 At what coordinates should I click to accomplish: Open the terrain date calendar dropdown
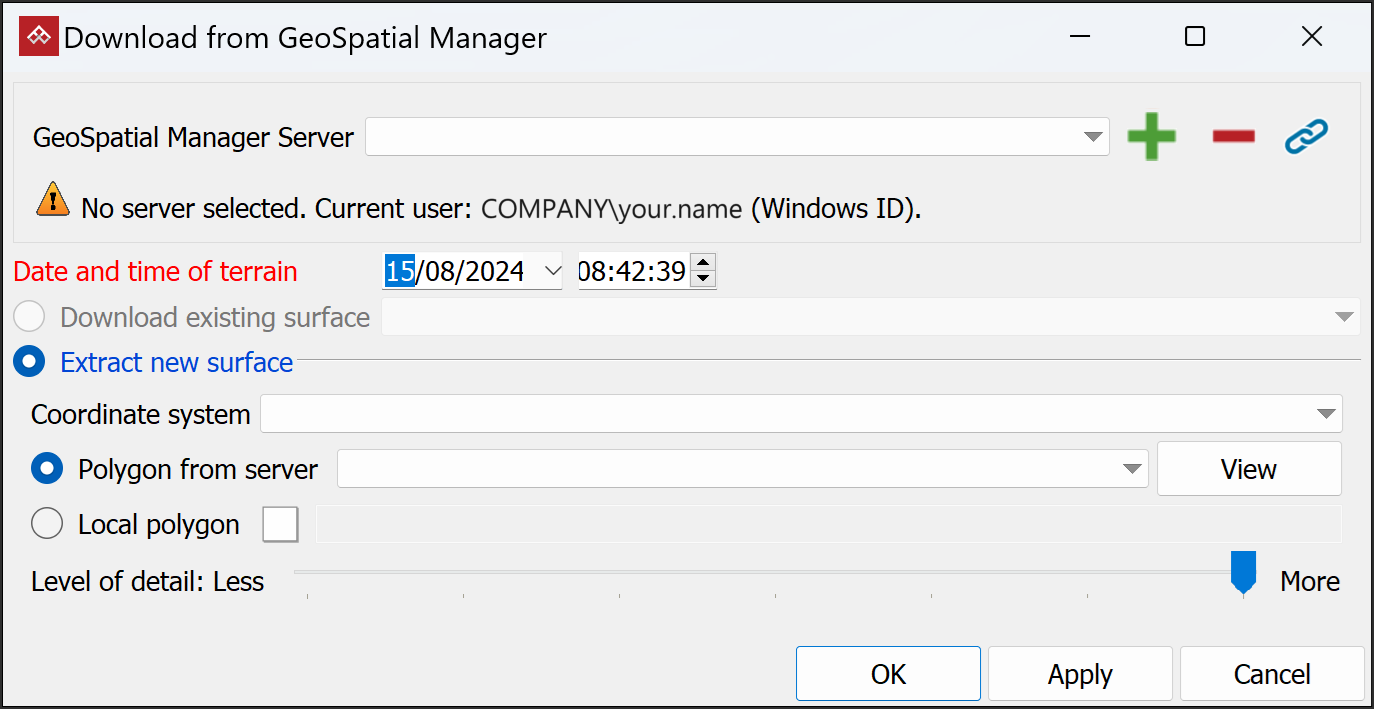551,271
